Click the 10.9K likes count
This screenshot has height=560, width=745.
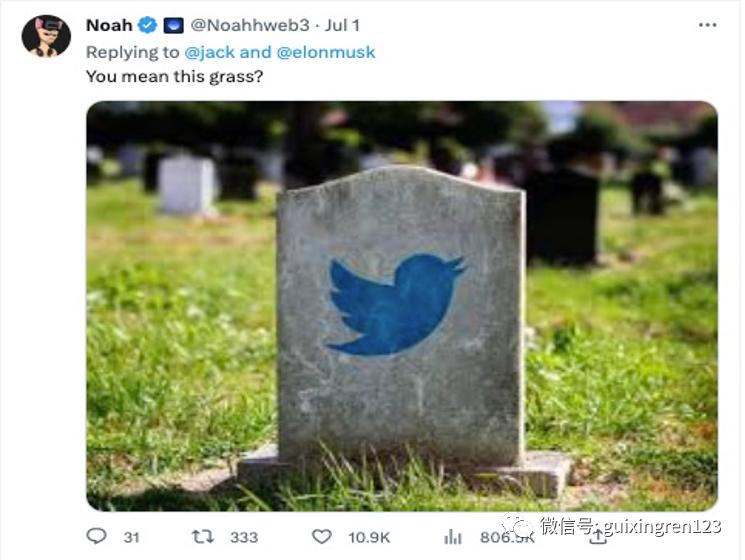[369, 537]
